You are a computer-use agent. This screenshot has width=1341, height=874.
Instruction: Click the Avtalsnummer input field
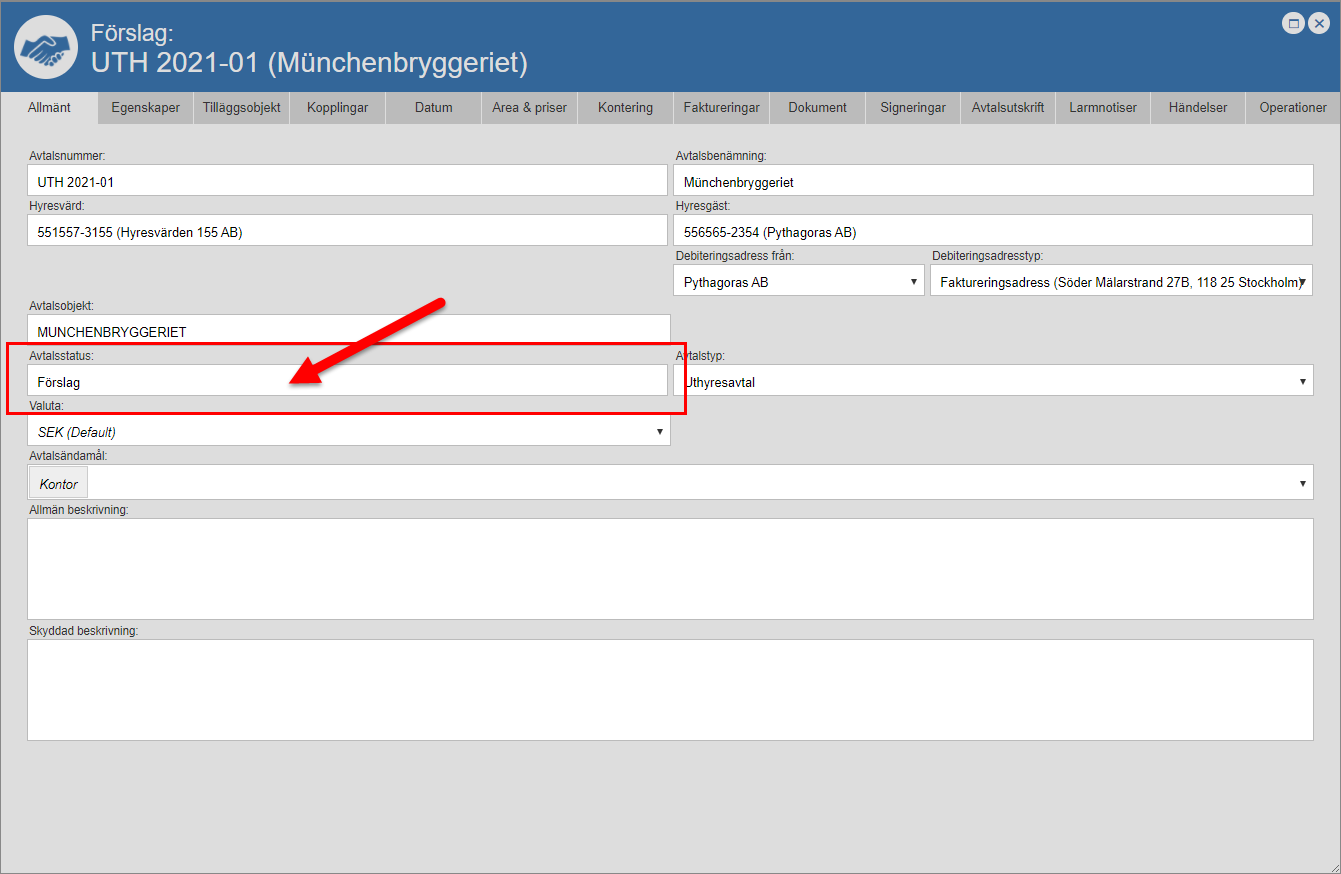pyautogui.click(x=347, y=182)
